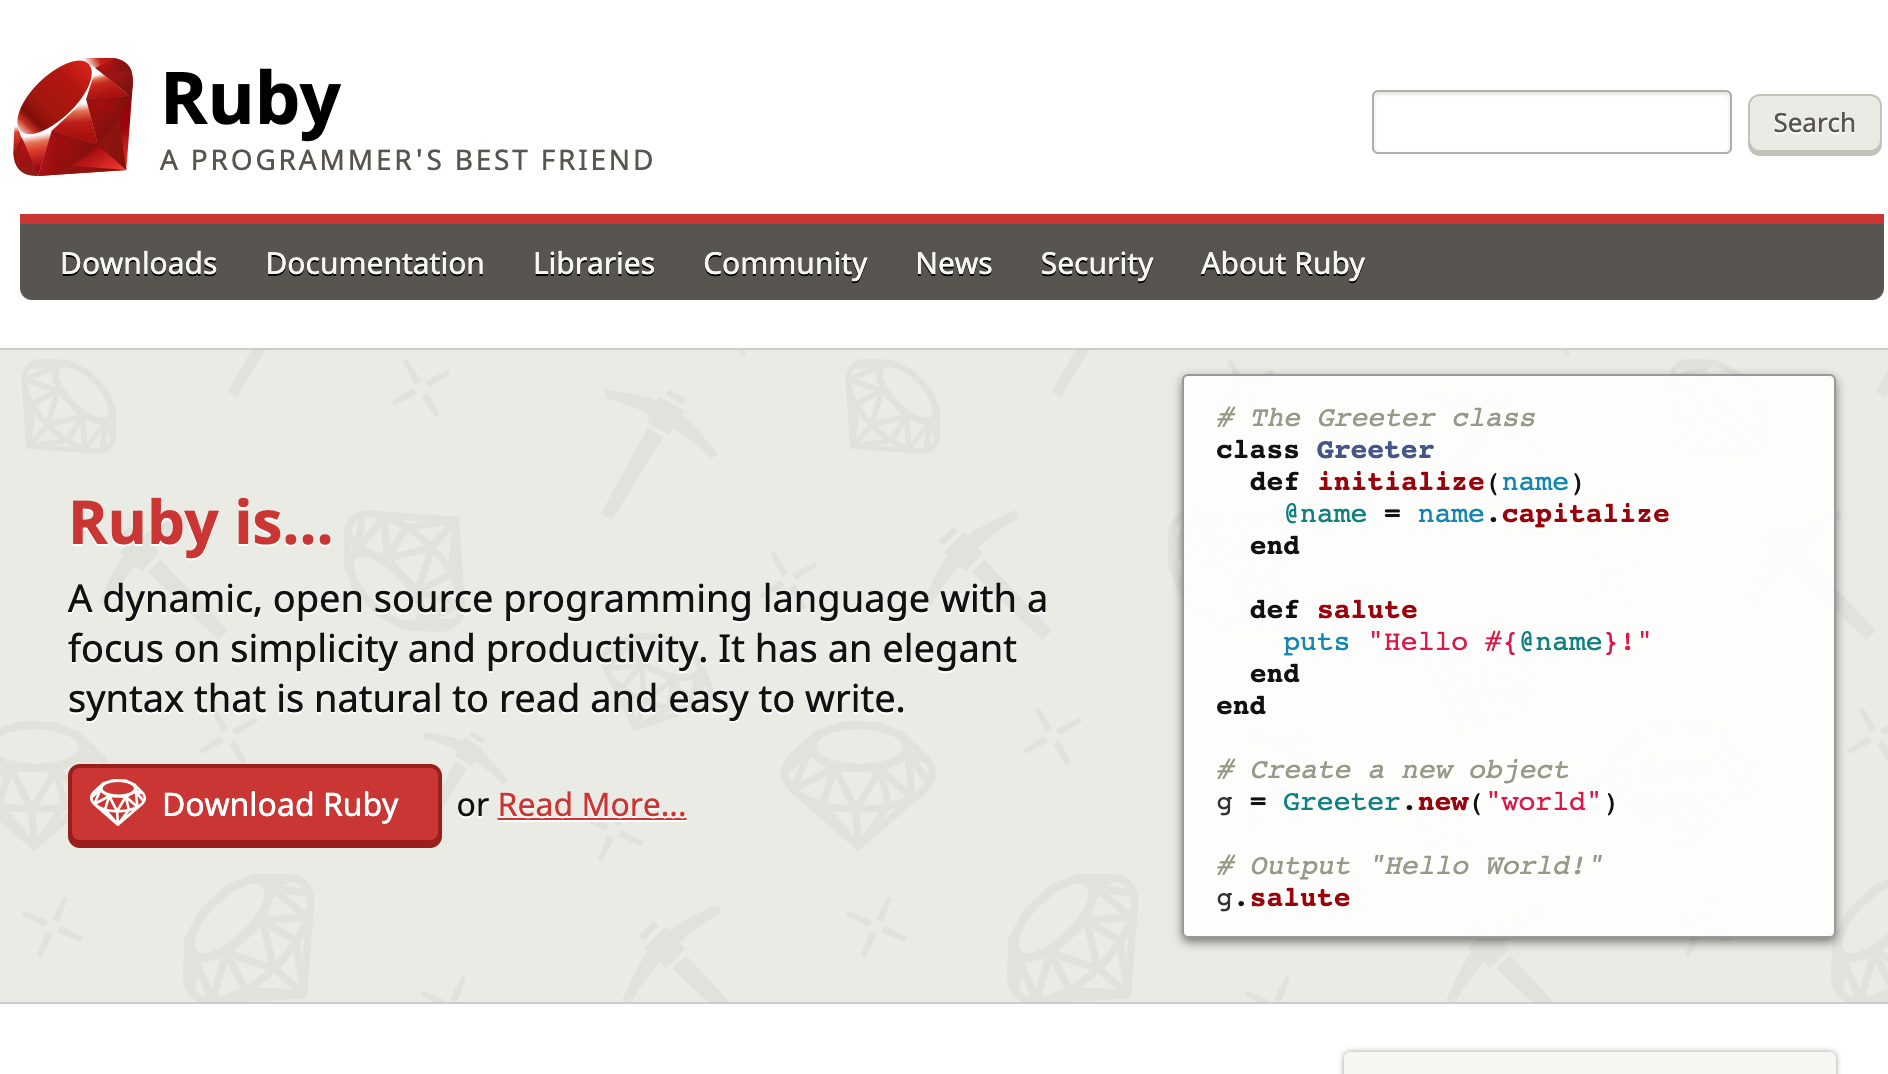Click 'A PROGRAMMER'S BEST FRIEND' tagline
Image resolution: width=1888 pixels, height=1074 pixels.
click(407, 160)
